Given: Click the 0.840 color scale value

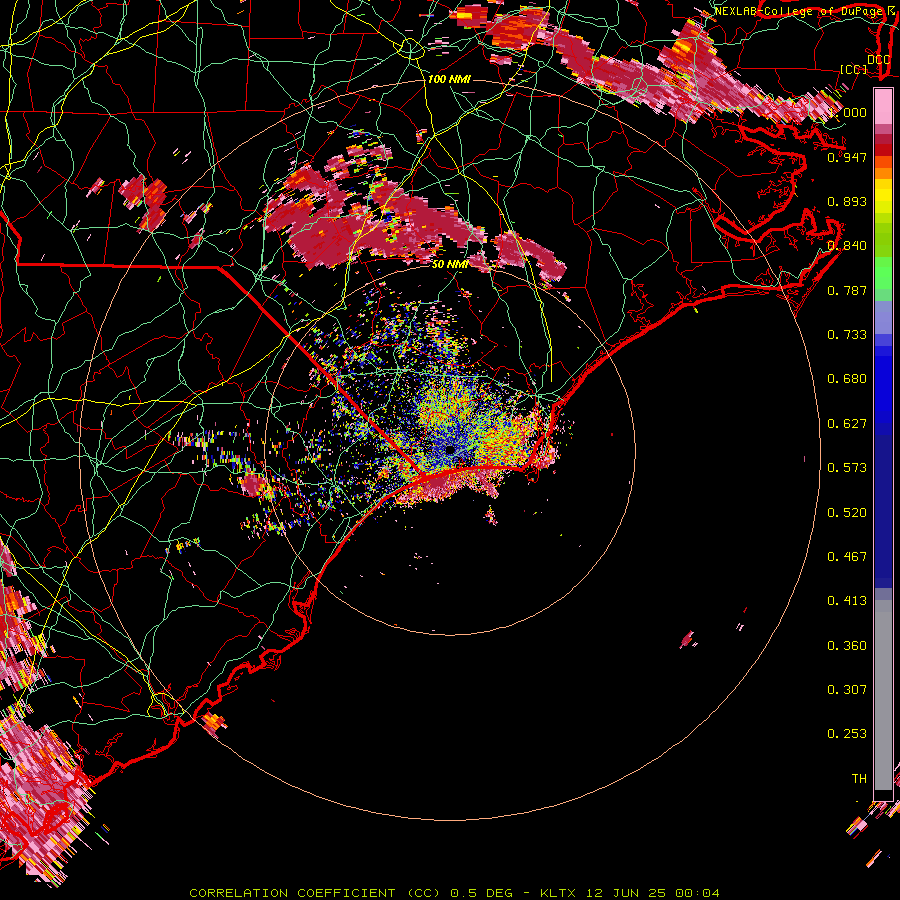Looking at the screenshot, I should click(x=847, y=245).
